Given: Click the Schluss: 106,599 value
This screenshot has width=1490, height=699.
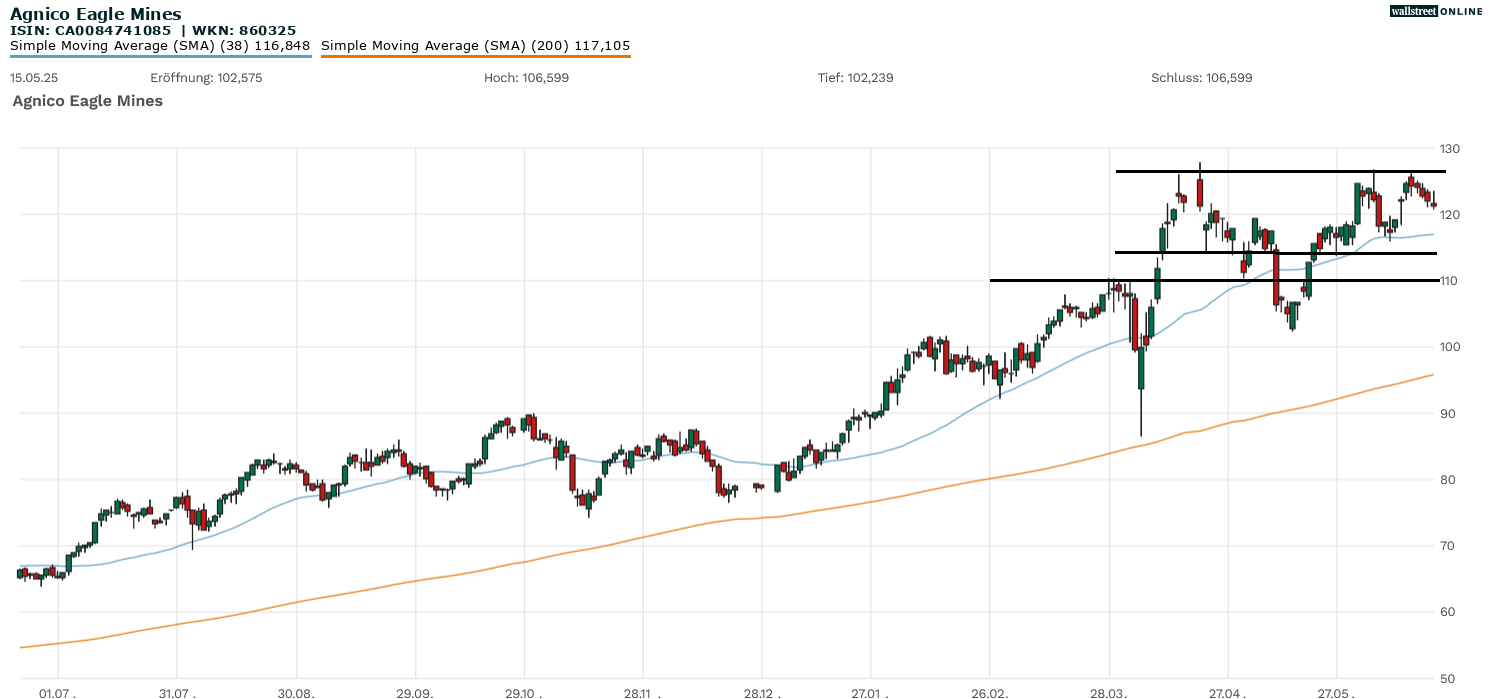Looking at the screenshot, I should [1201, 77].
